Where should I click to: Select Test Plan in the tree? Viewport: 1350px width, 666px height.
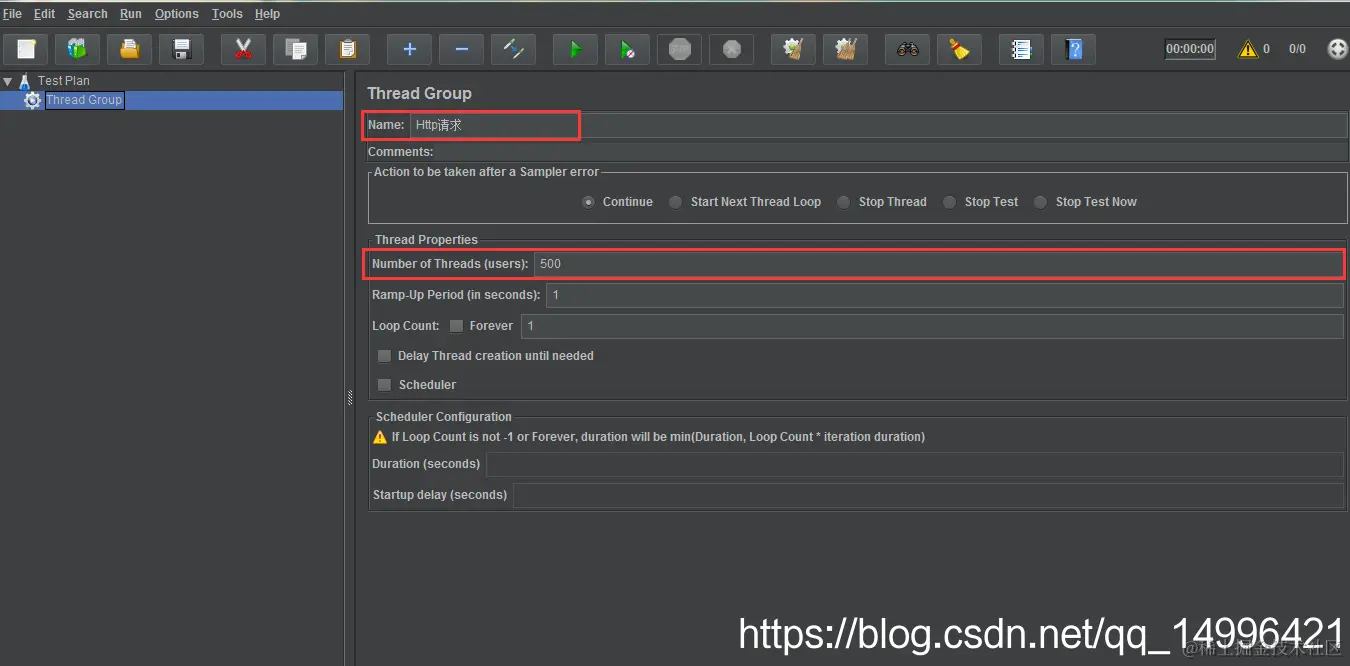click(64, 81)
